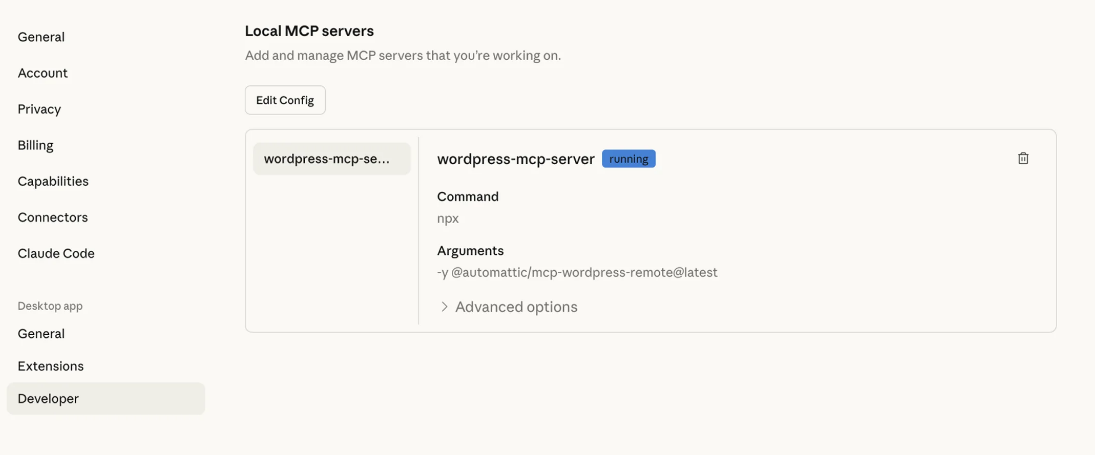The image size is (1095, 455).
Task: Expand the Advanced options chevron
Action: click(x=444, y=307)
